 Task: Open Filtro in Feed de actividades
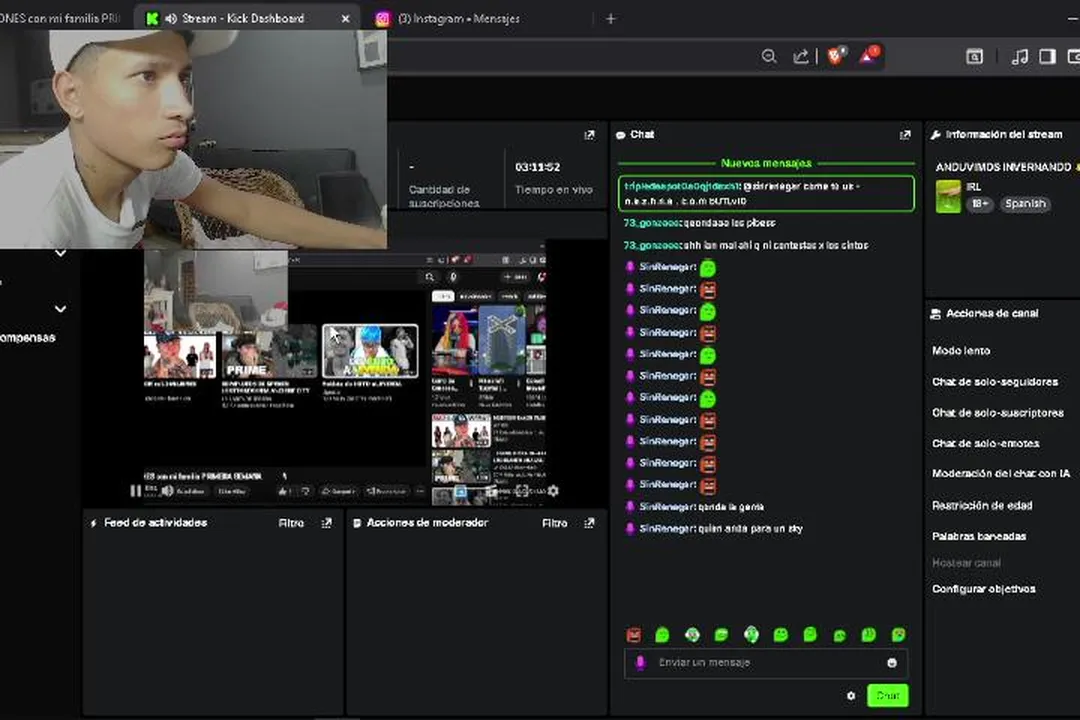point(291,524)
